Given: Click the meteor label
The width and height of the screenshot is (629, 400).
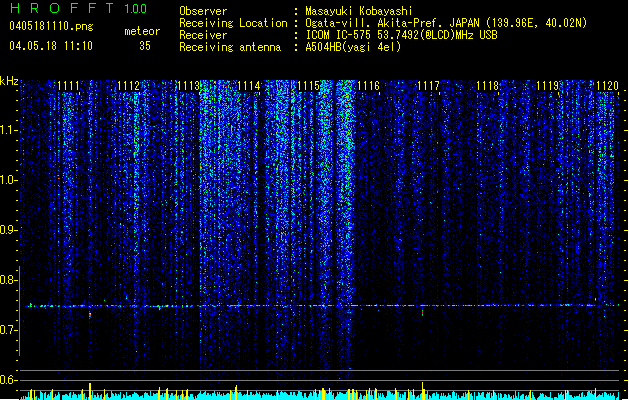Looking at the screenshot, I should 142,31.
